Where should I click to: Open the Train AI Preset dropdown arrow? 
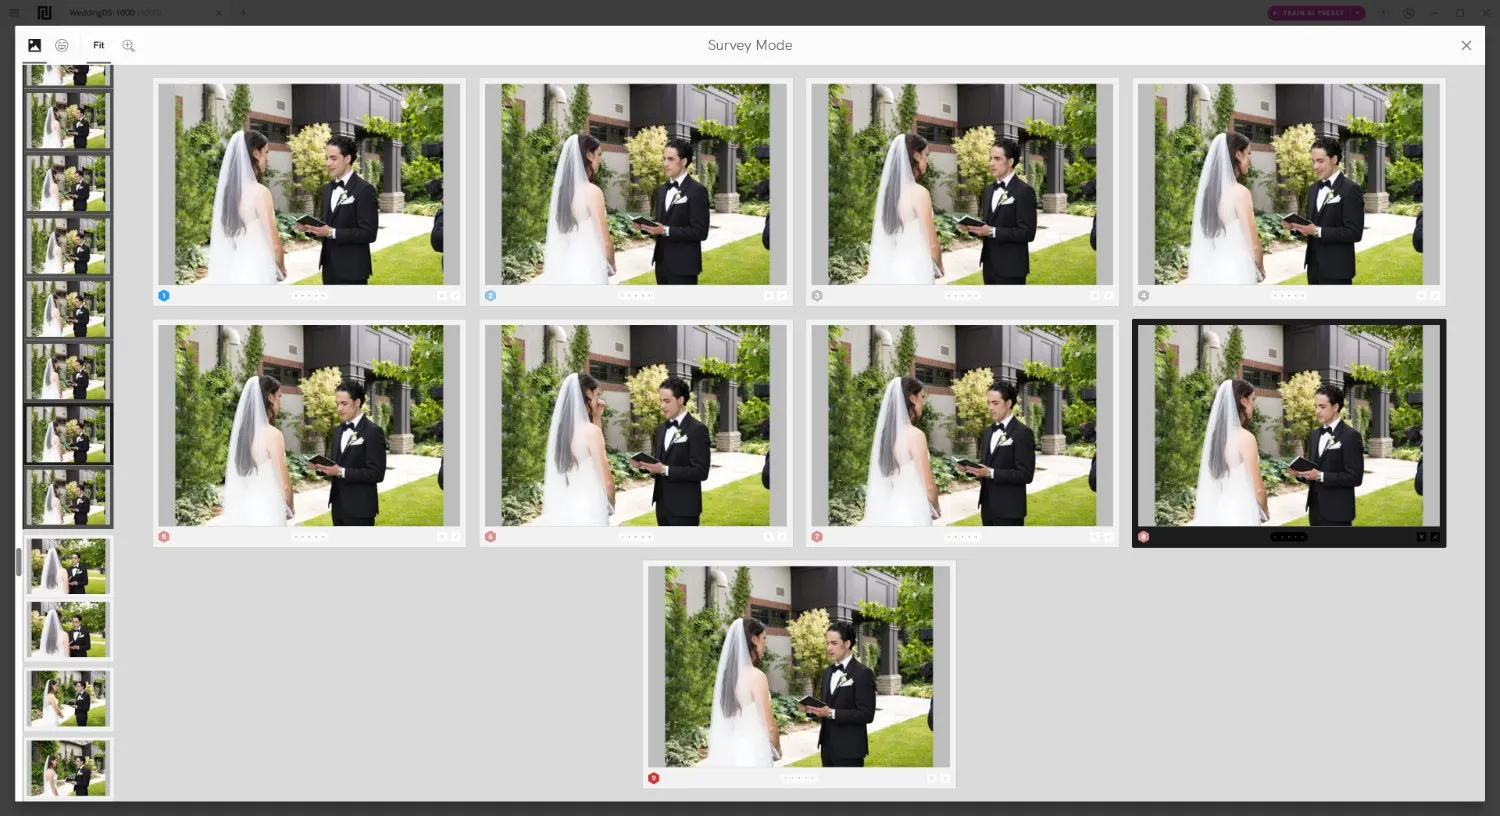1358,13
